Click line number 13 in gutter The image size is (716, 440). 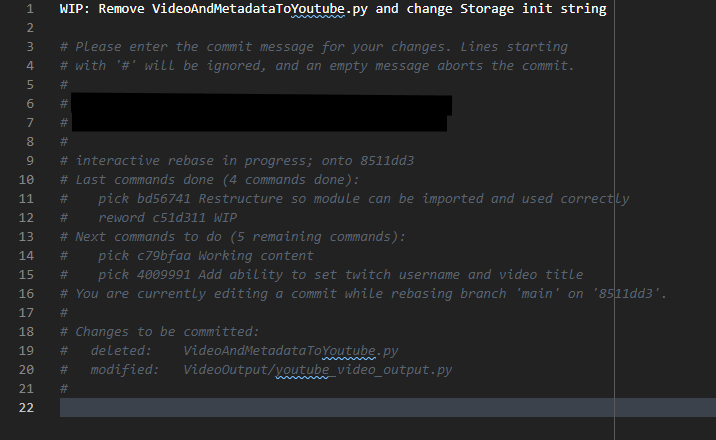pyautogui.click(x=26, y=236)
